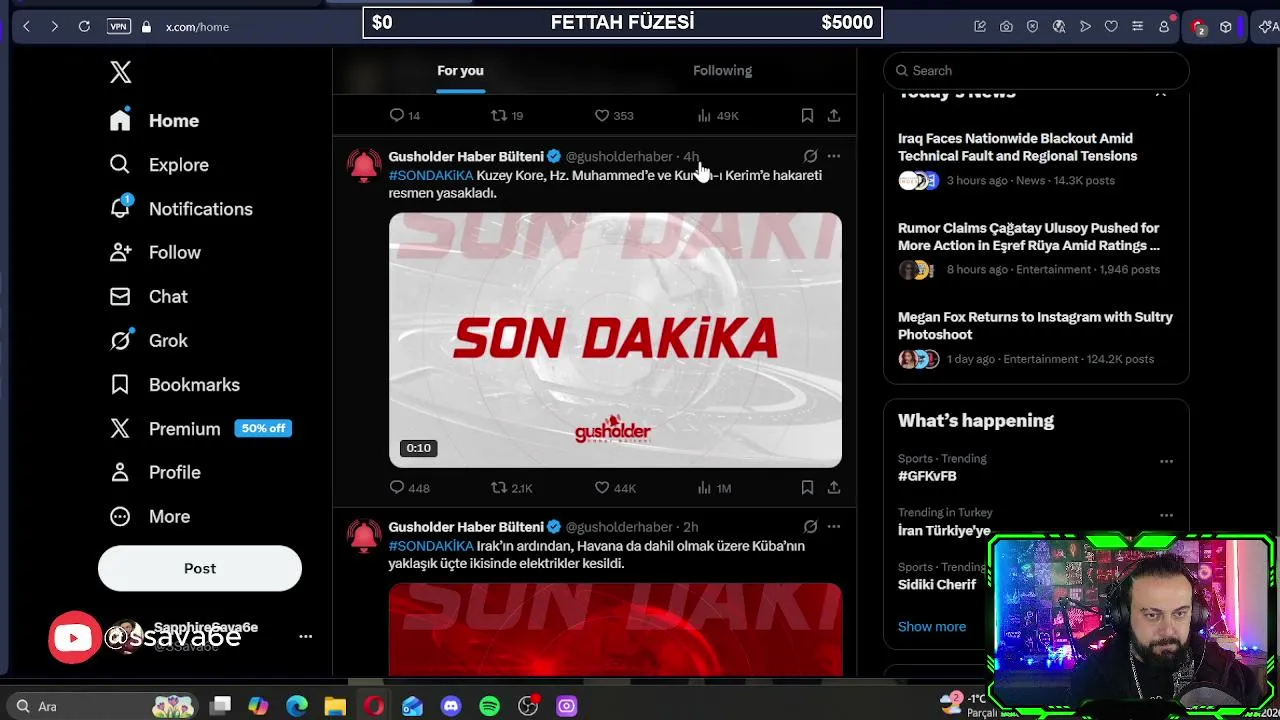1280x720 pixels.
Task: Open Explore from the sidebar
Action: 159,164
